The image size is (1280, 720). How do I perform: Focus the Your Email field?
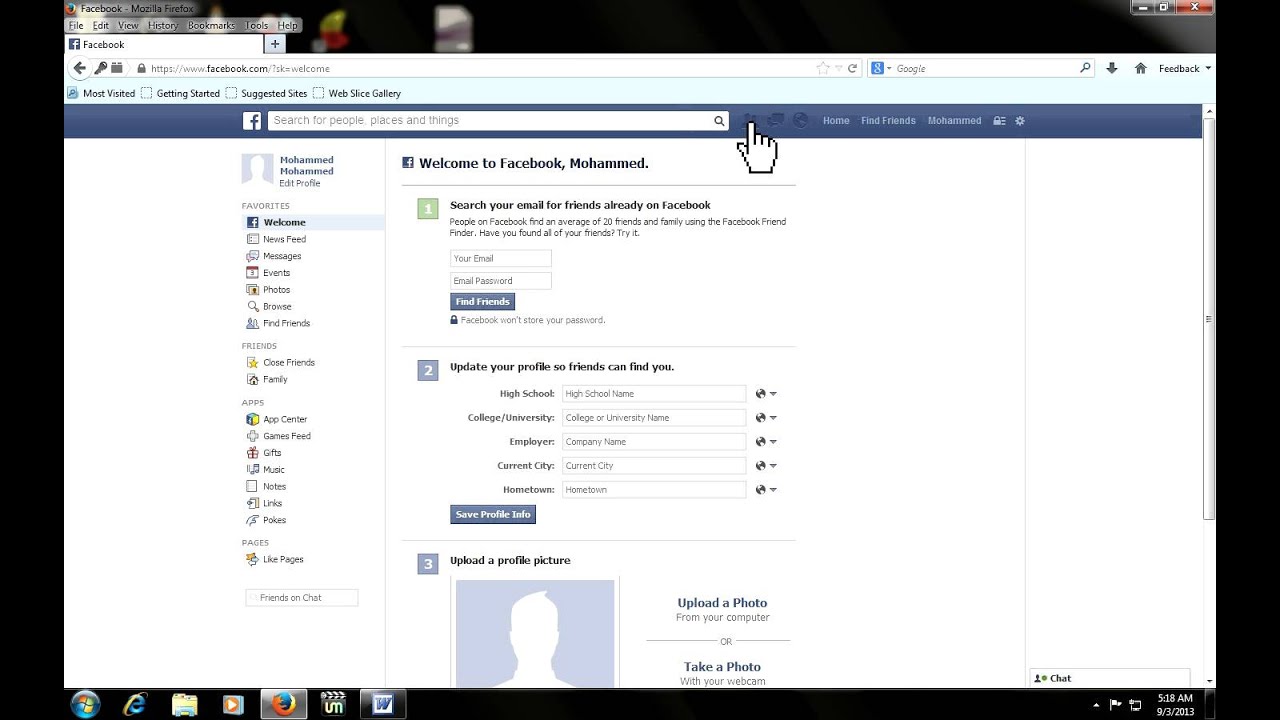tap(500, 258)
